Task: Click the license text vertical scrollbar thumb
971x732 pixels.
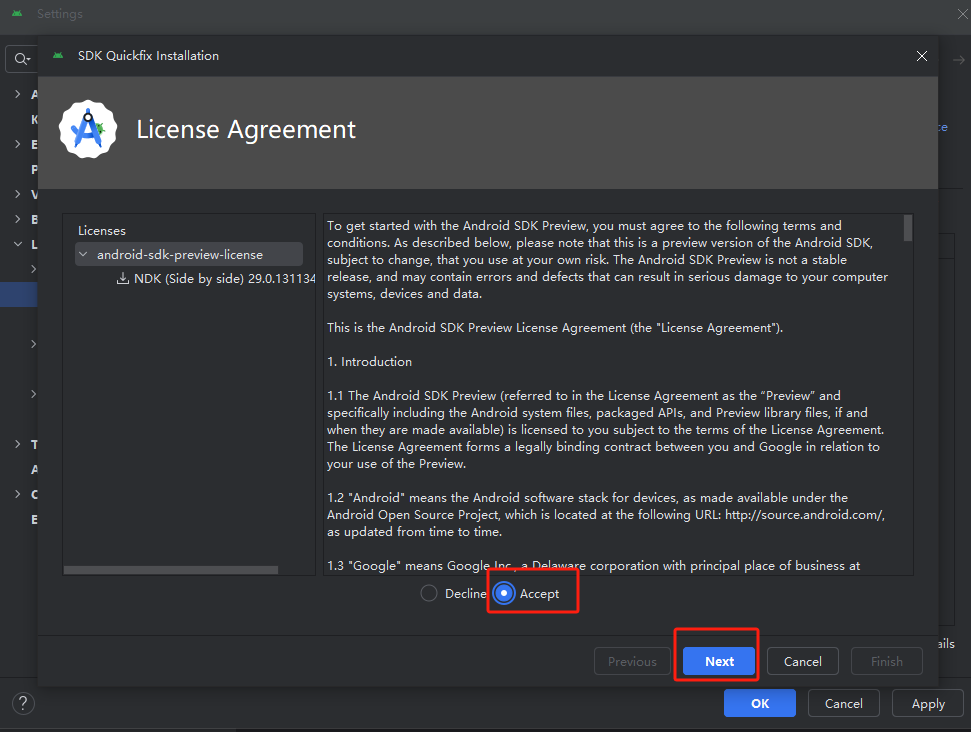Action: point(908,228)
